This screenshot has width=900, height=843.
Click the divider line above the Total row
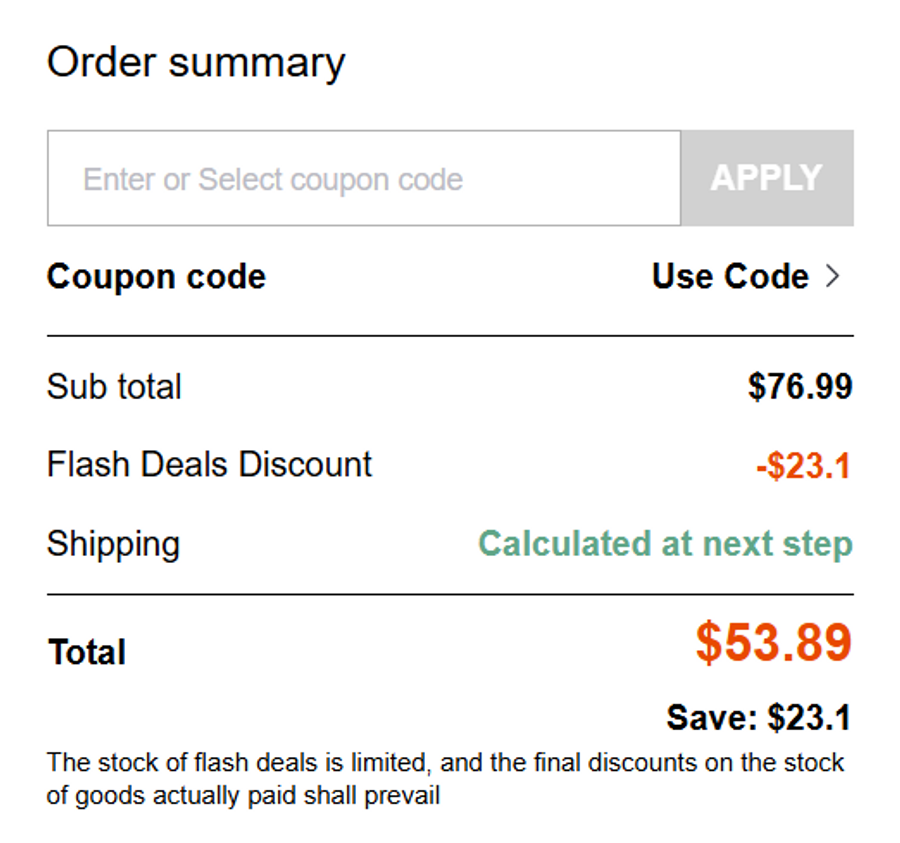[450, 595]
